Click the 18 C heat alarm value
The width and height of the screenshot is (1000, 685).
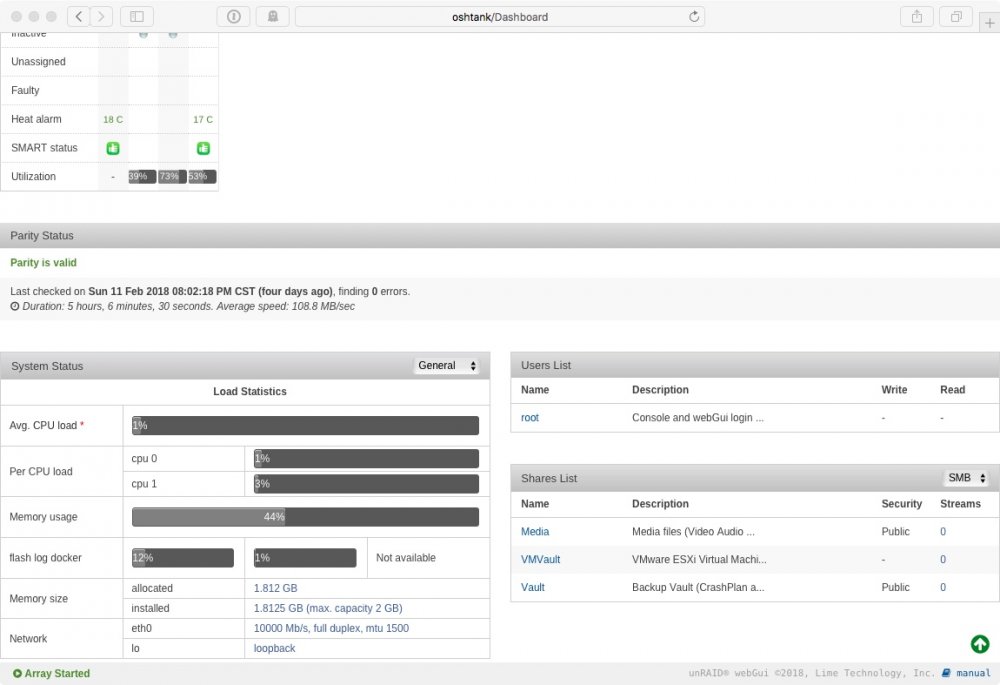click(113, 119)
